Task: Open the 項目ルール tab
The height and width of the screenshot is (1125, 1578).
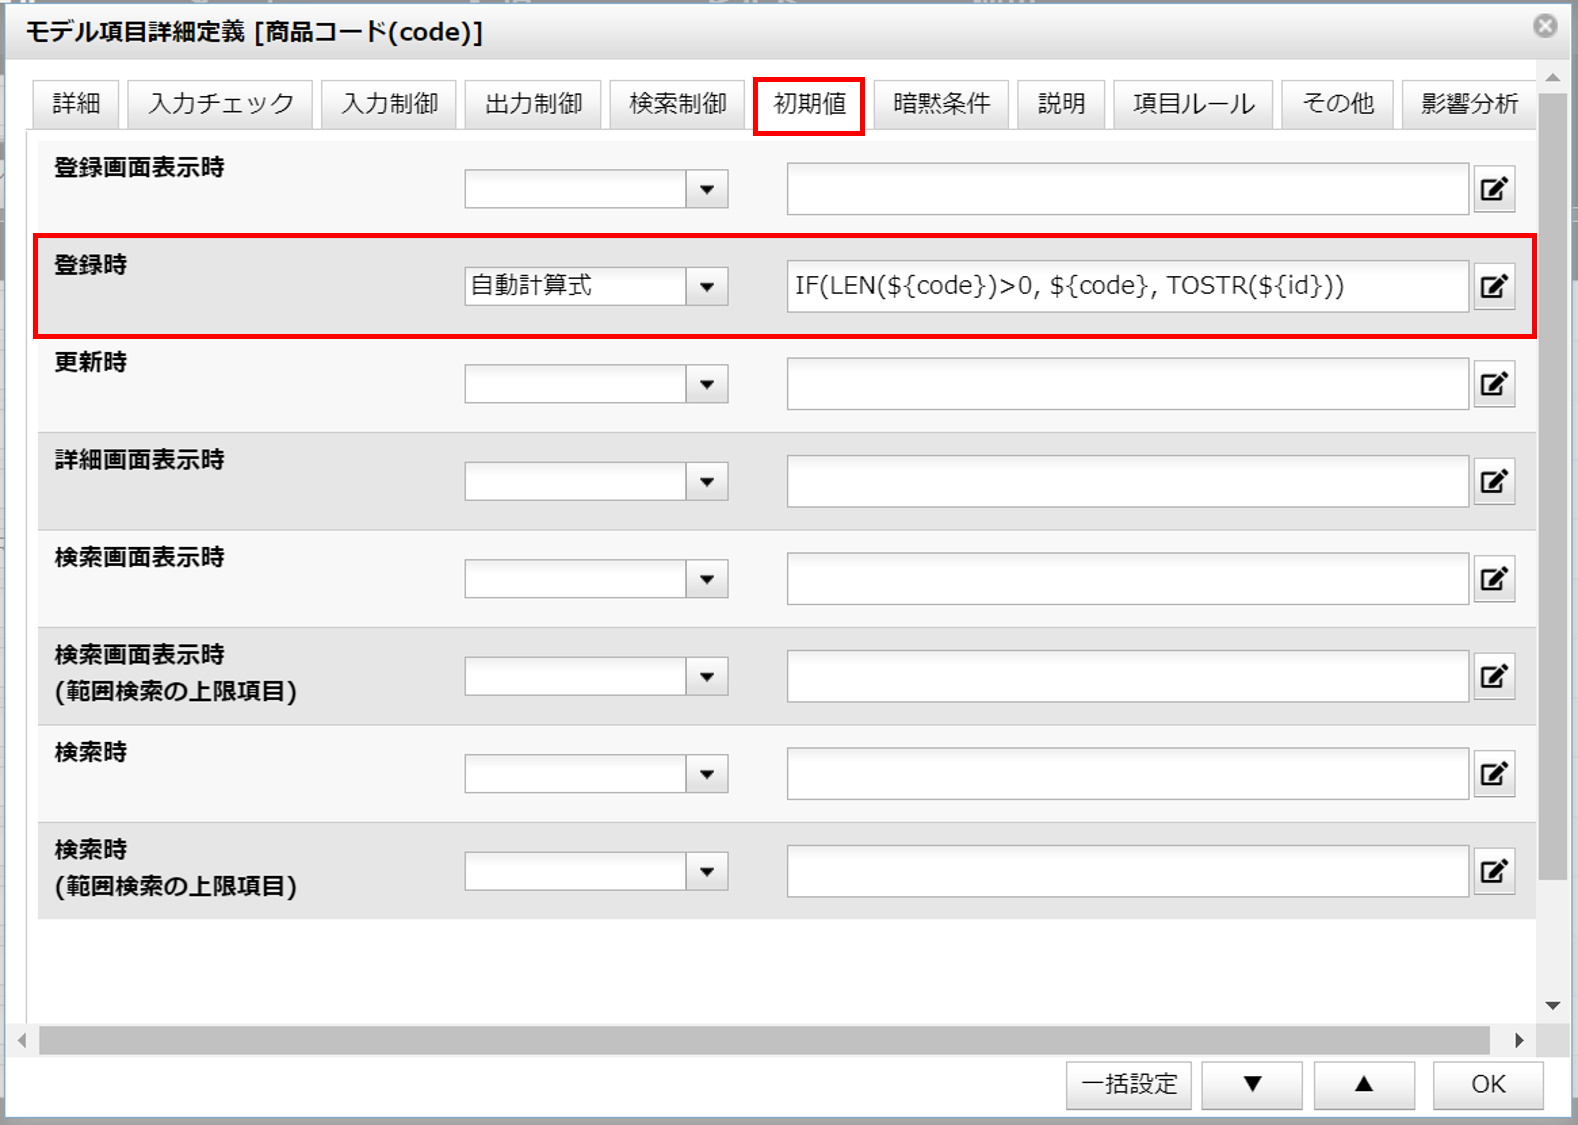Action: coord(1193,104)
